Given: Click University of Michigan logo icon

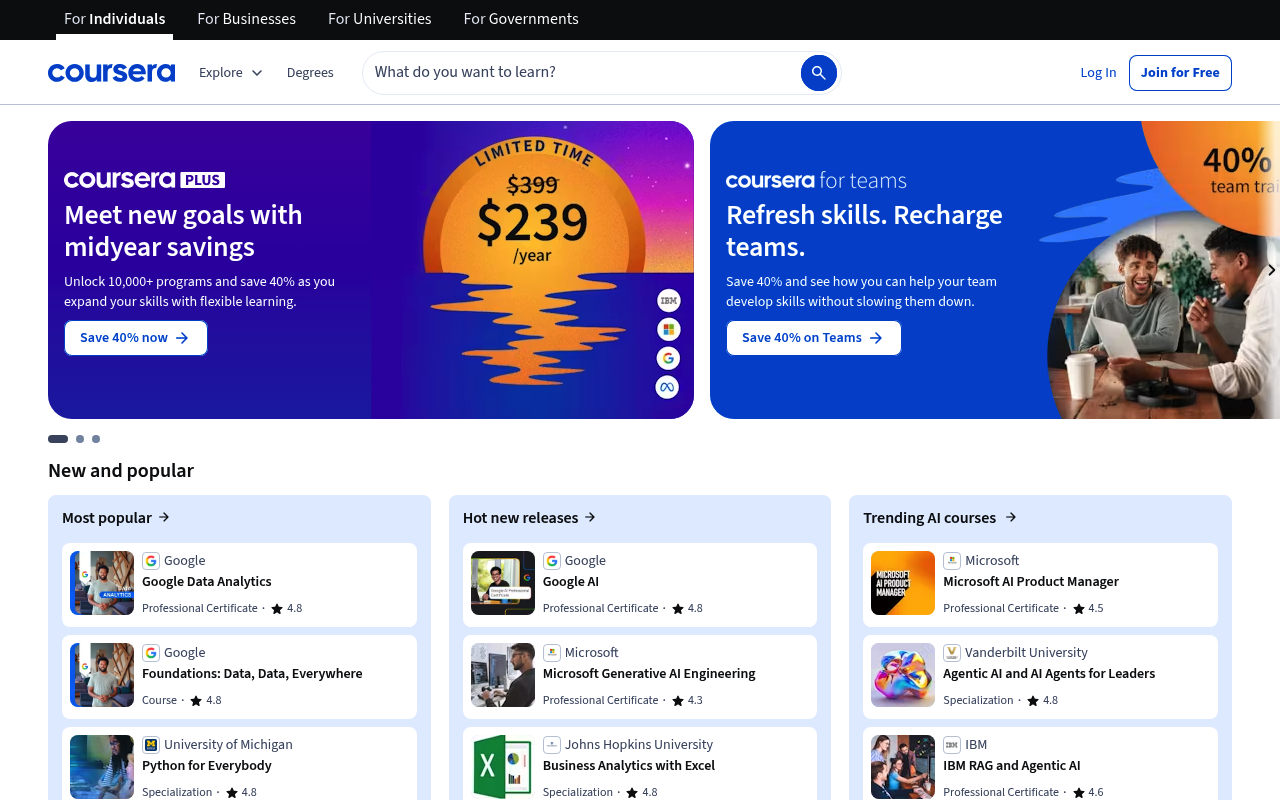Looking at the screenshot, I should [x=151, y=745].
